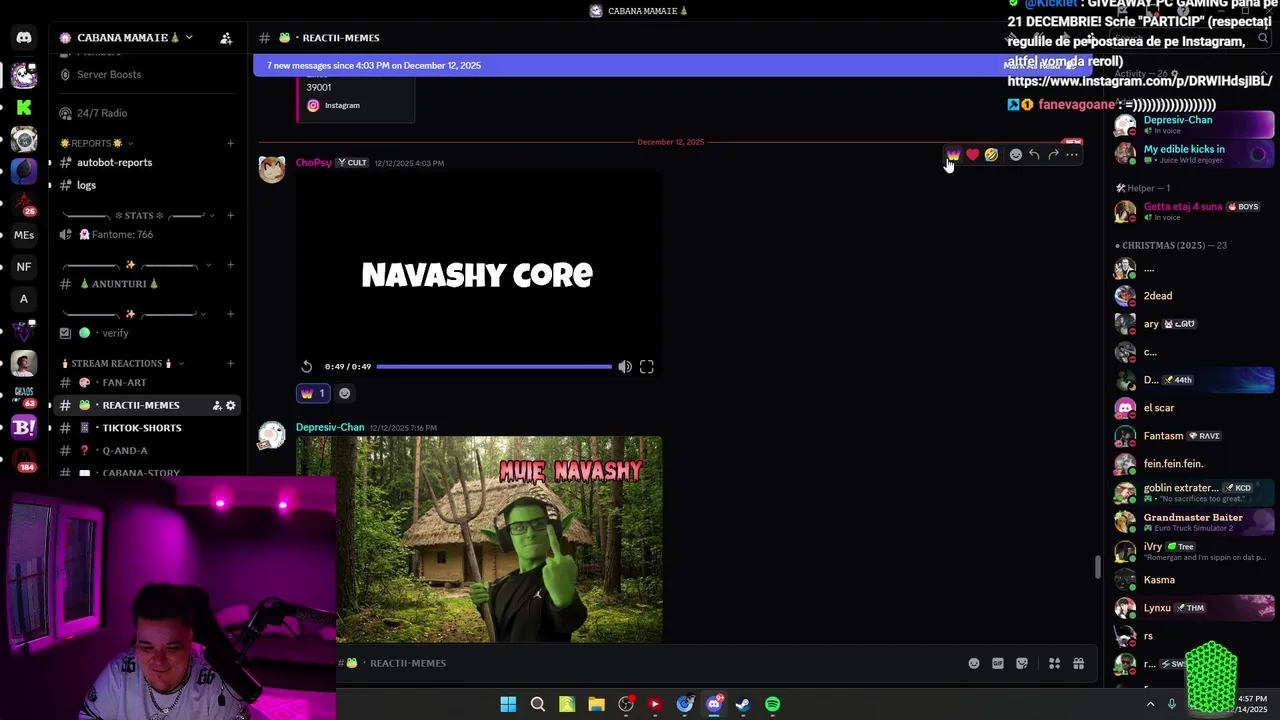Open REACTII-MEMES channel settings gear

click(231, 405)
